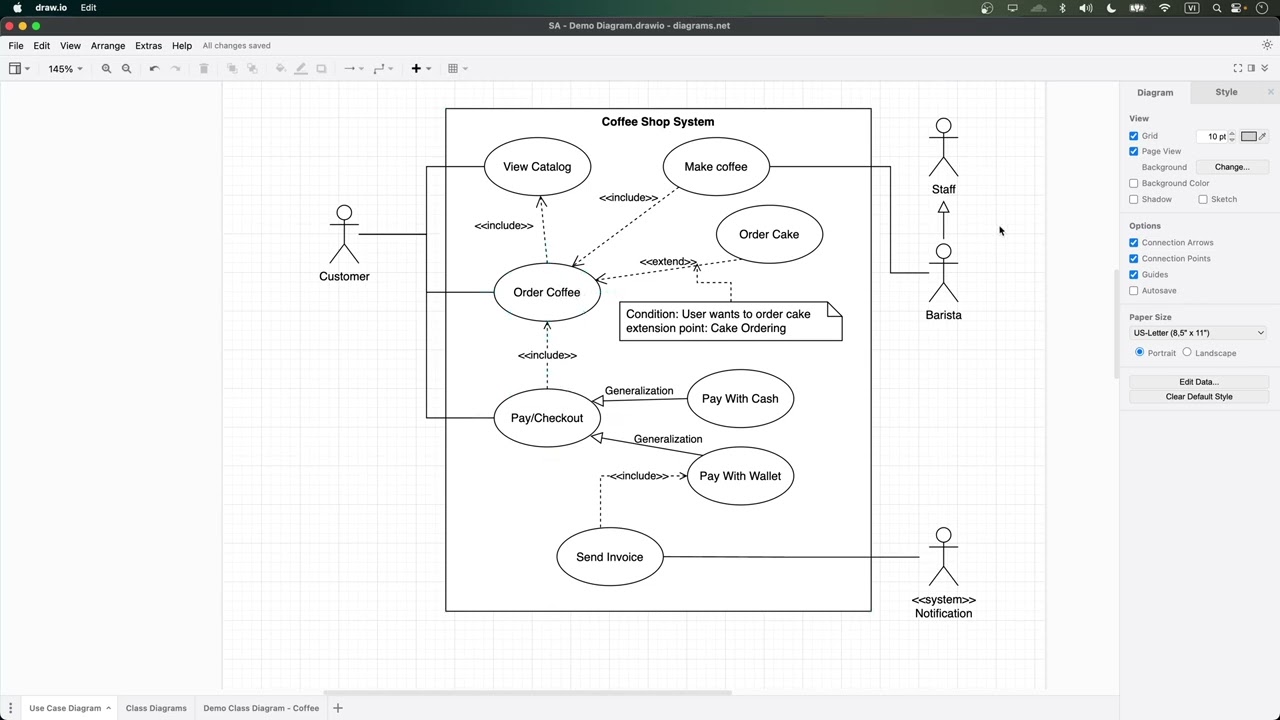Toggle dark mode with the sun icon
Screen dimensions: 1280x720
point(1267,45)
